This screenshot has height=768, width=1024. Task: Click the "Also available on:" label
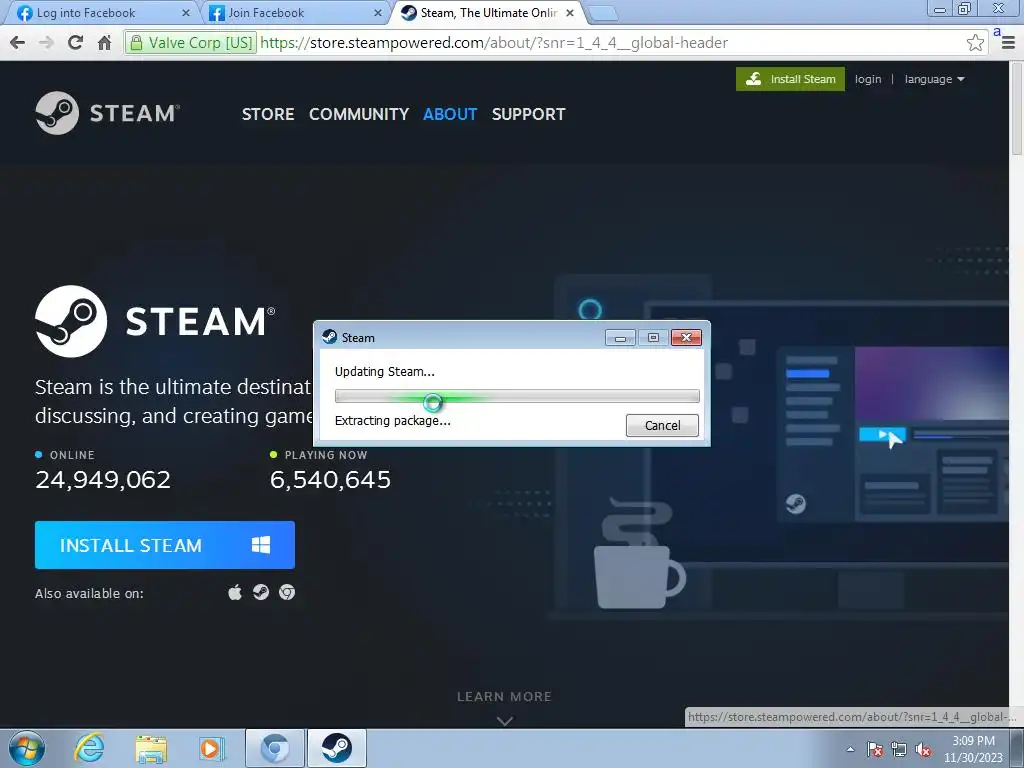89,594
